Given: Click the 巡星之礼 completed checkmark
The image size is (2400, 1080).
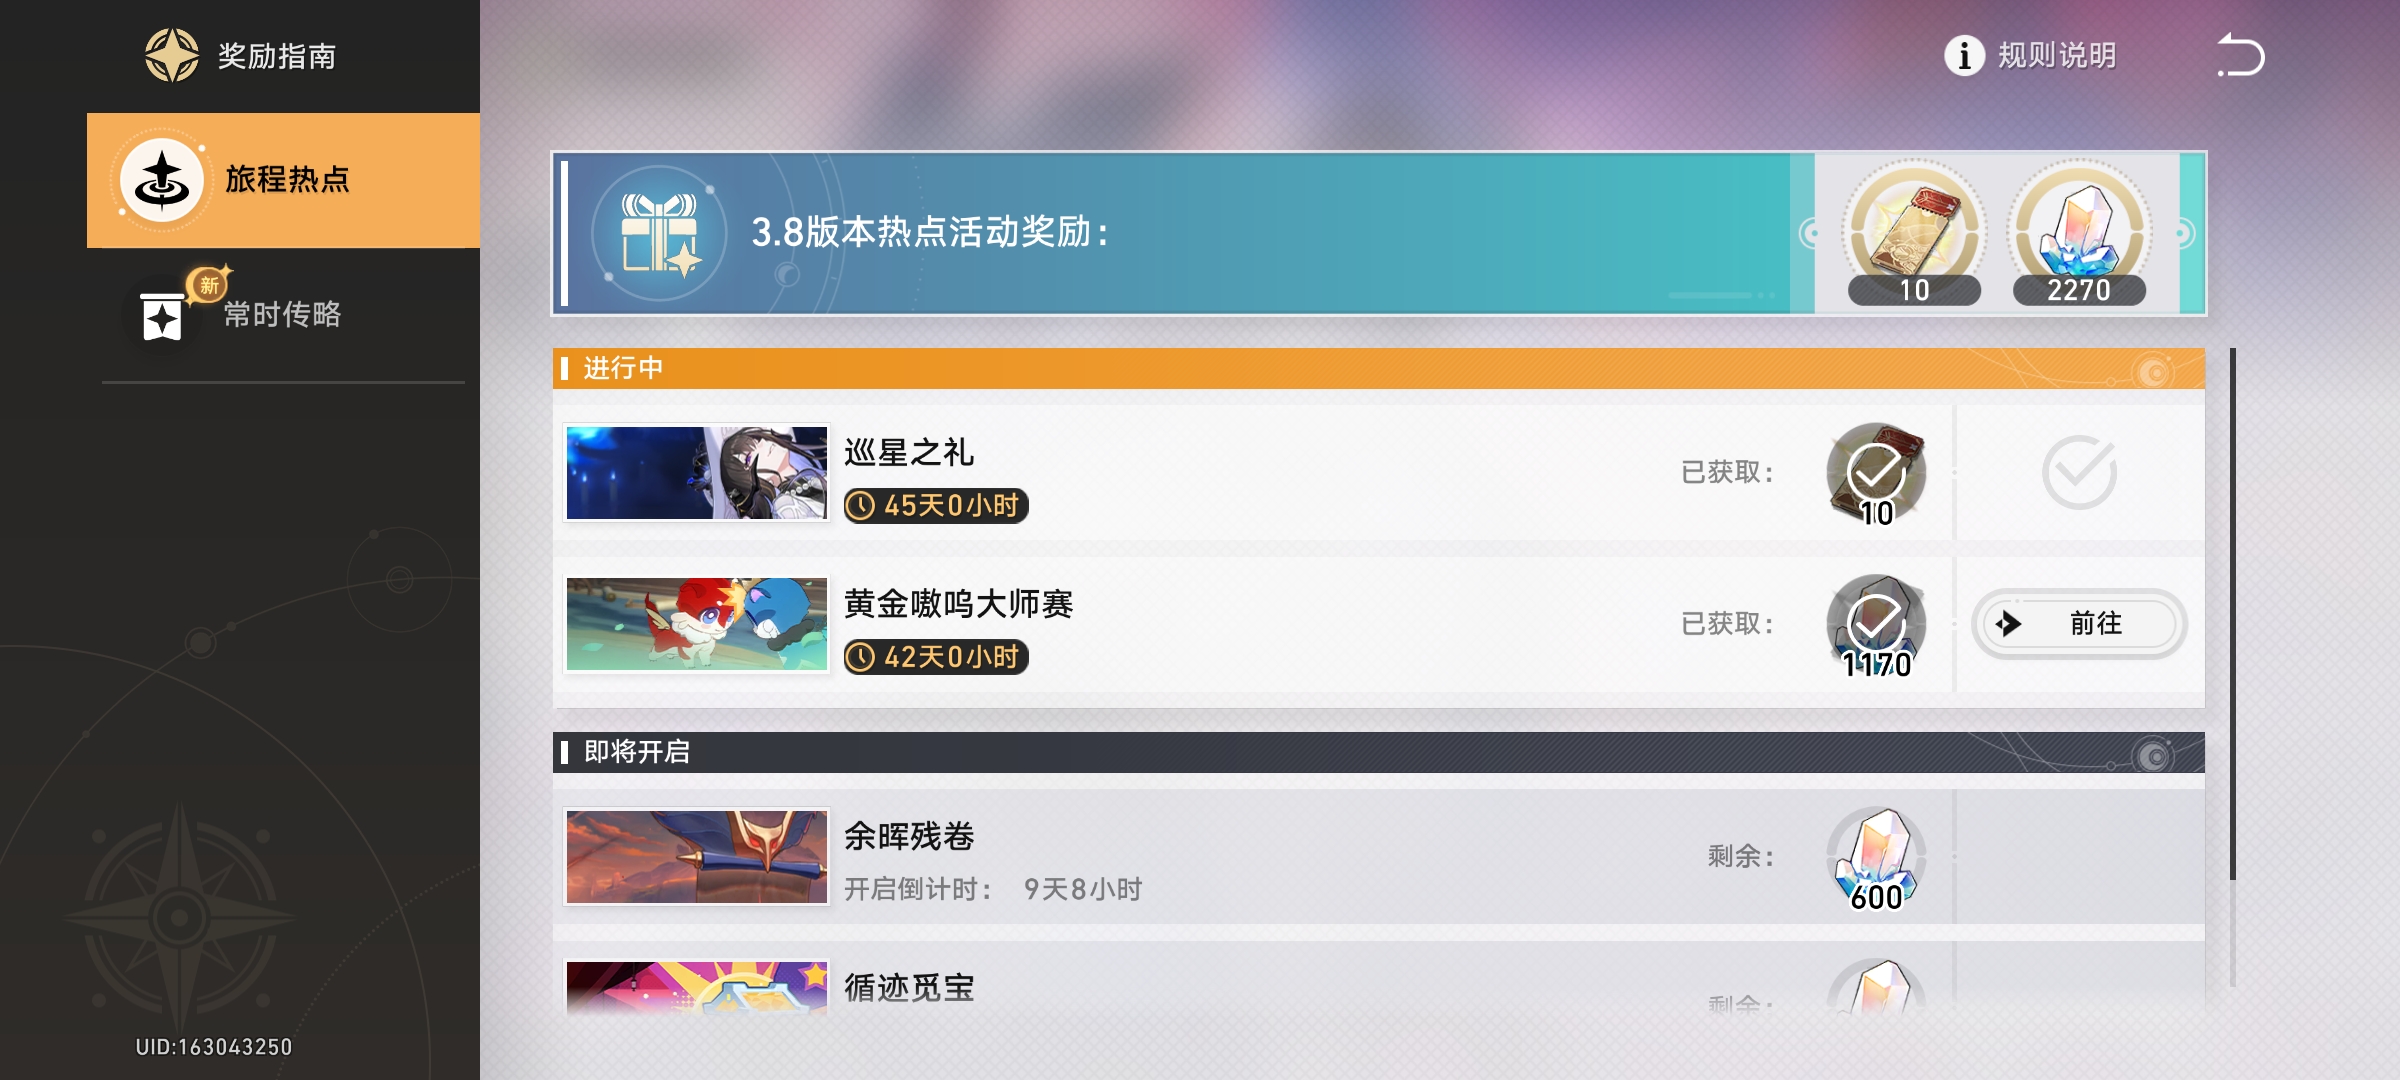Looking at the screenshot, I should [x=2079, y=472].
